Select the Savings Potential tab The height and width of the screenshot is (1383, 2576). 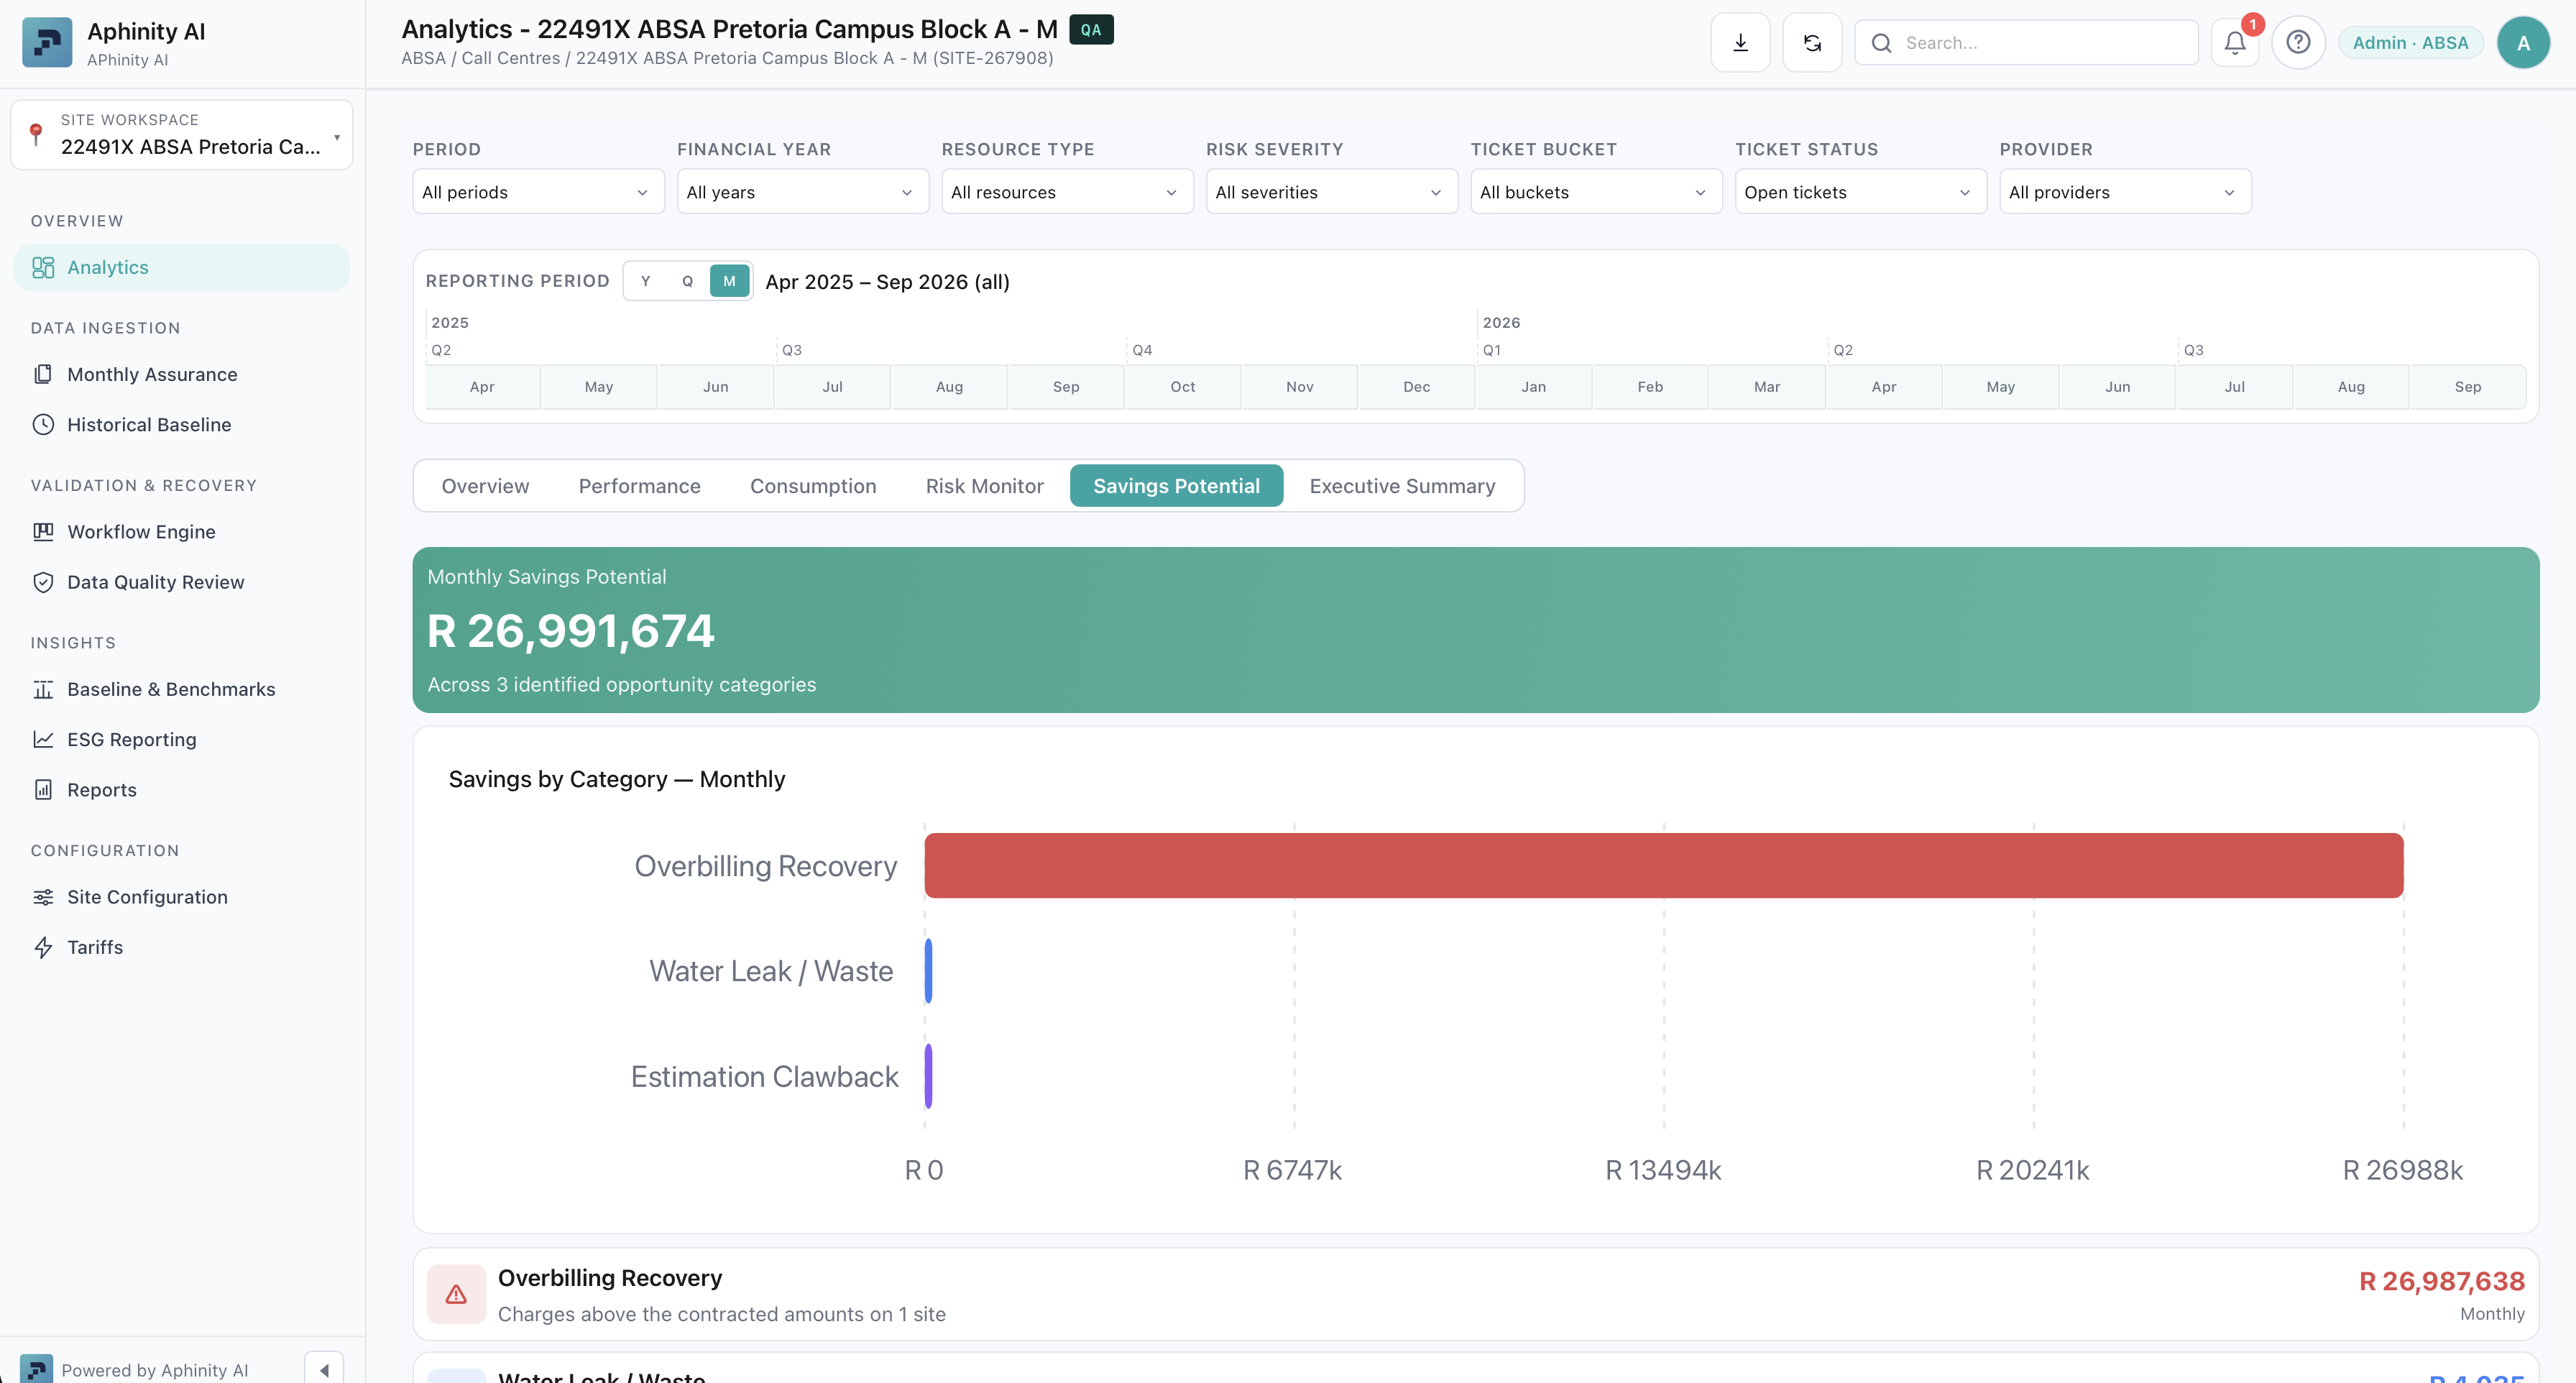1176,486
